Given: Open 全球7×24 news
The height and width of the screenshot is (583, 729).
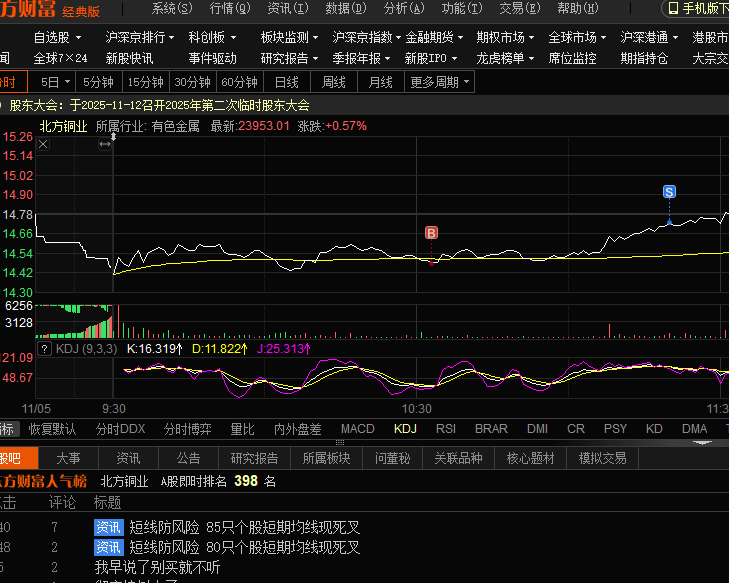Looking at the screenshot, I should [x=60, y=59].
